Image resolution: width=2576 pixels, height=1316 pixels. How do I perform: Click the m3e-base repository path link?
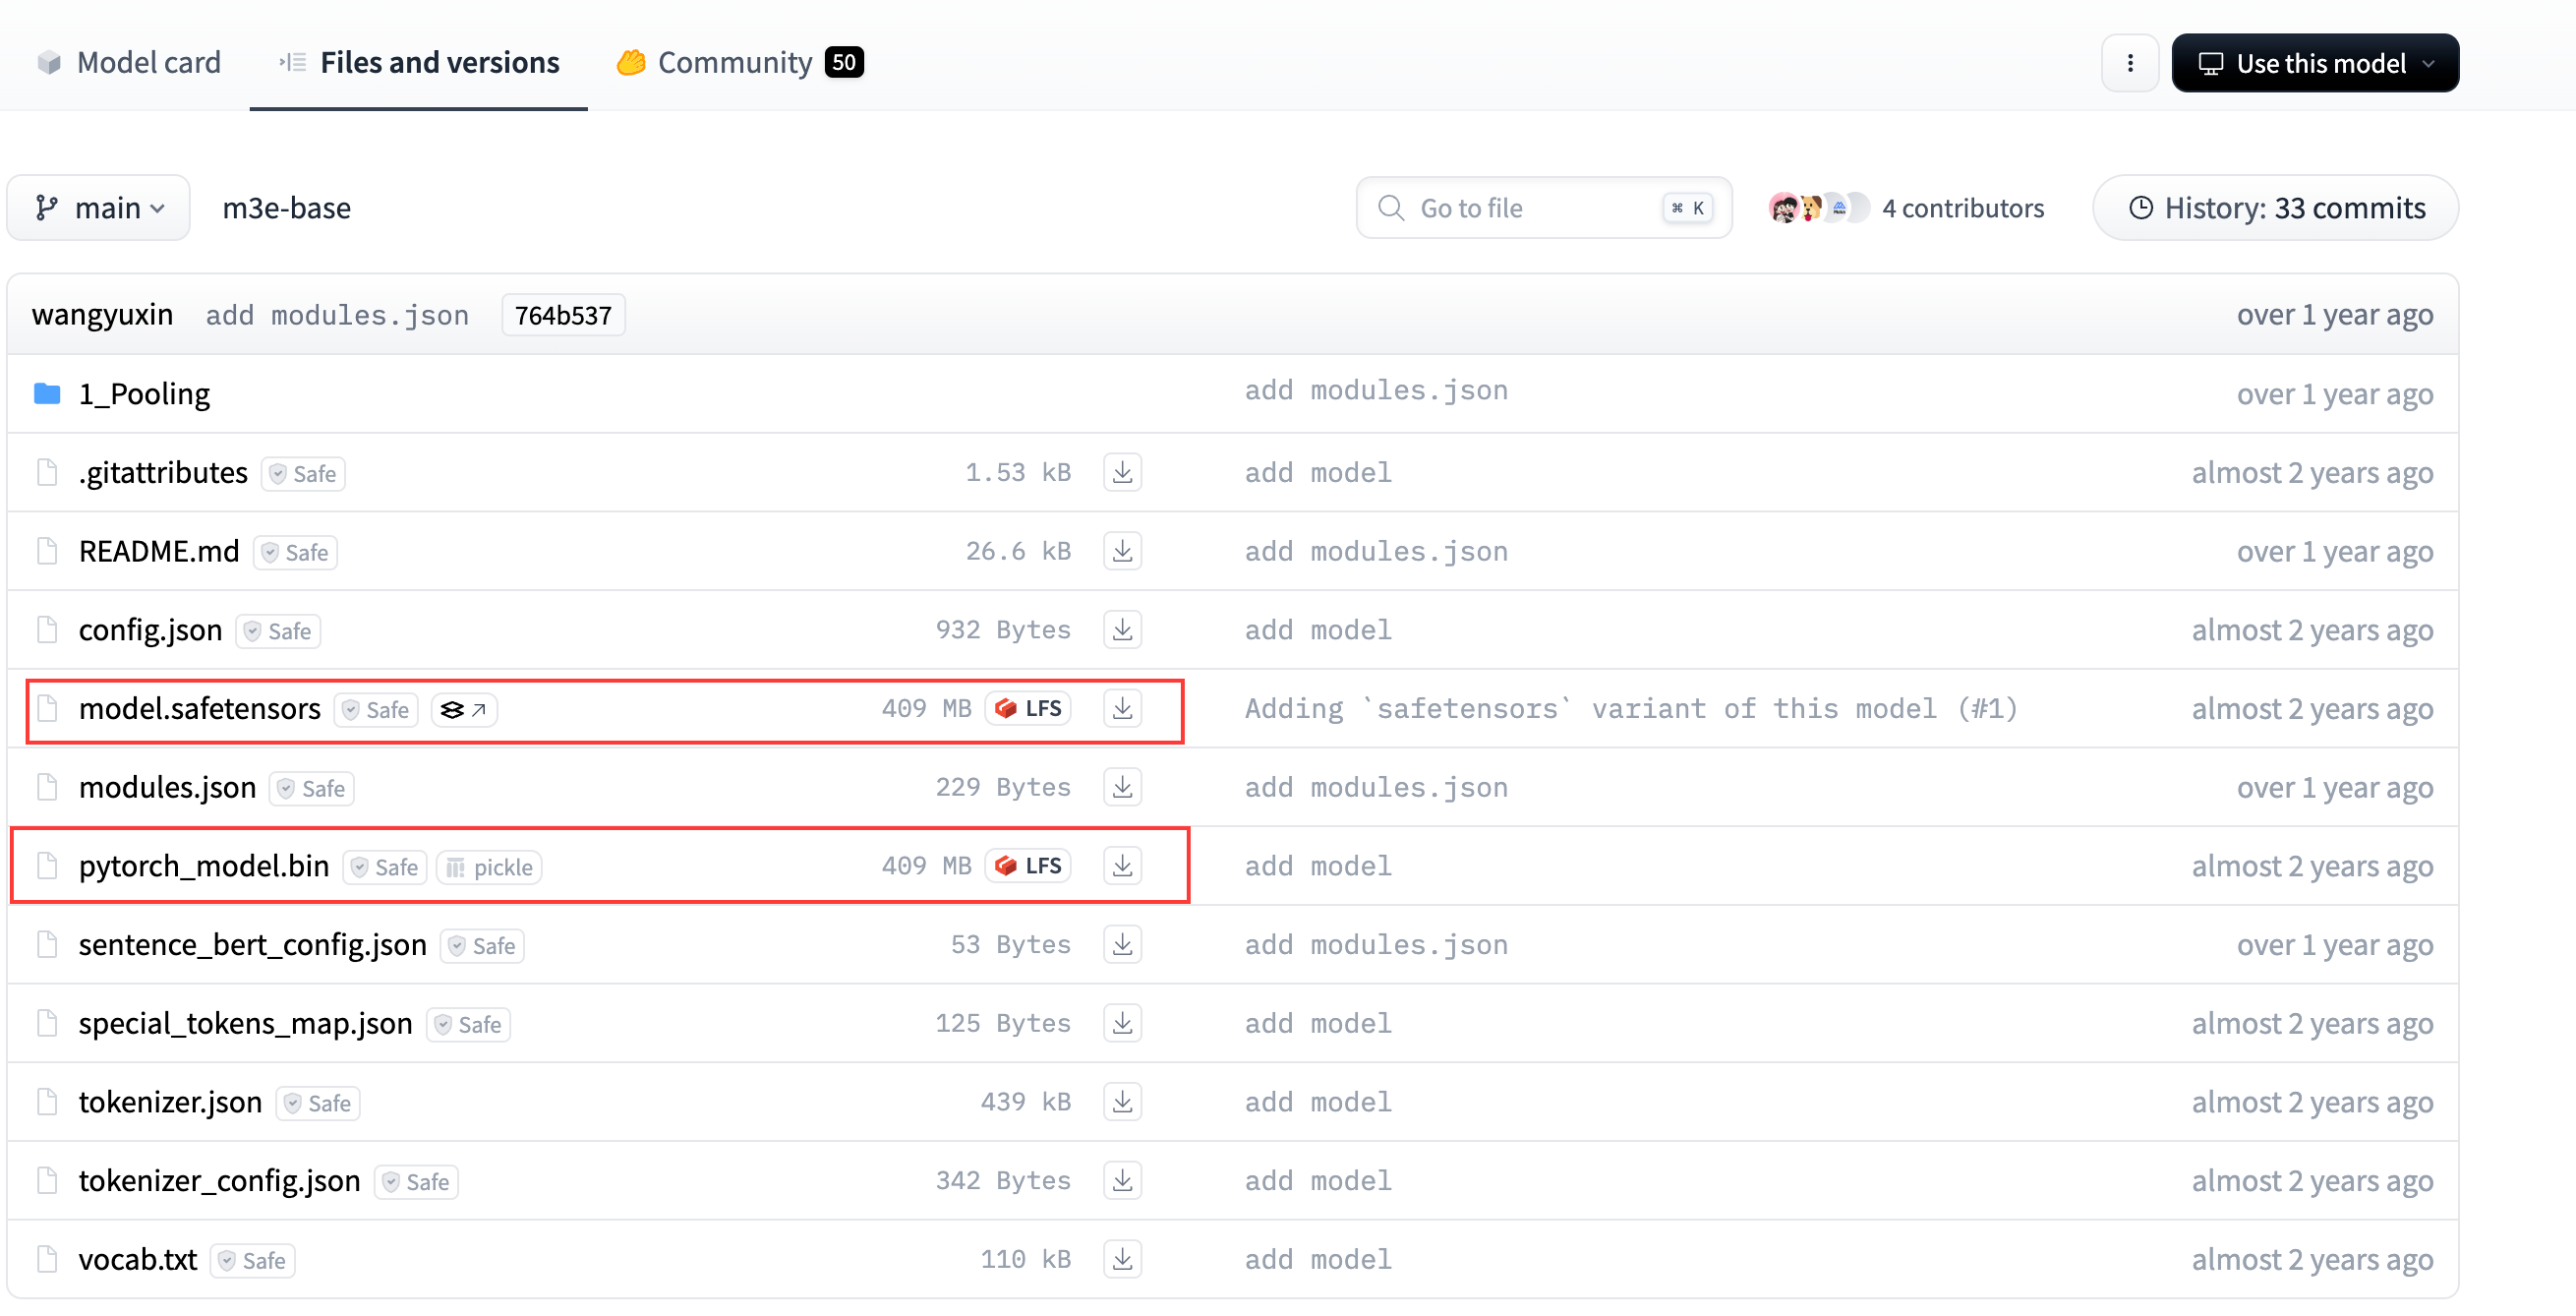tap(286, 208)
